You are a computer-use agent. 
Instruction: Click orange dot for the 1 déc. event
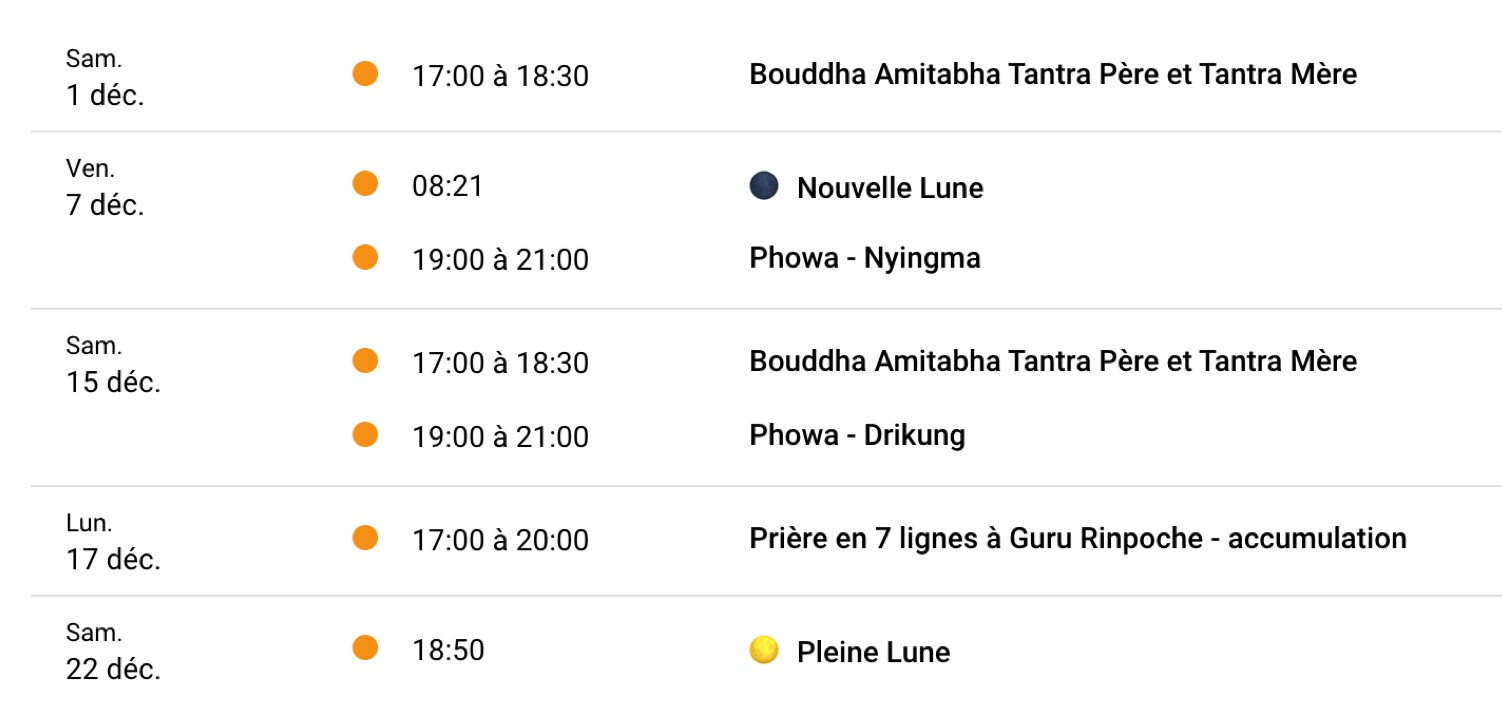[366, 74]
